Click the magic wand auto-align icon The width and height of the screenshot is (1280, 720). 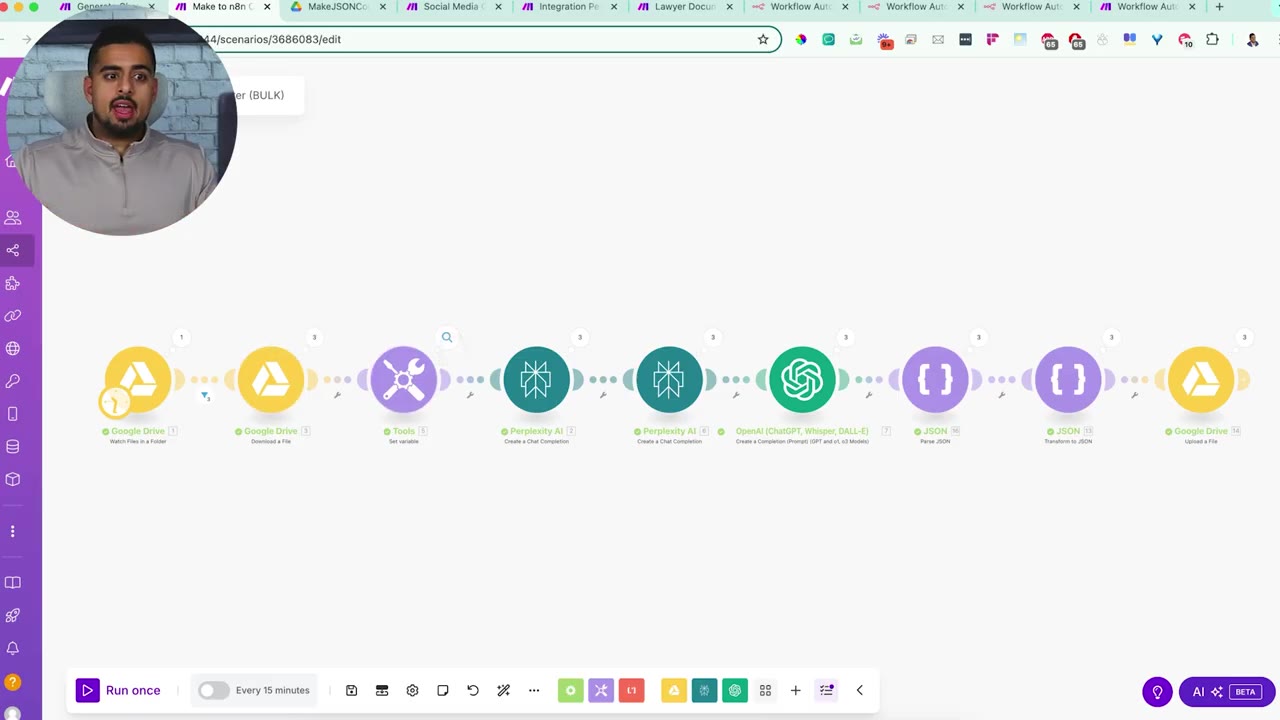point(503,690)
